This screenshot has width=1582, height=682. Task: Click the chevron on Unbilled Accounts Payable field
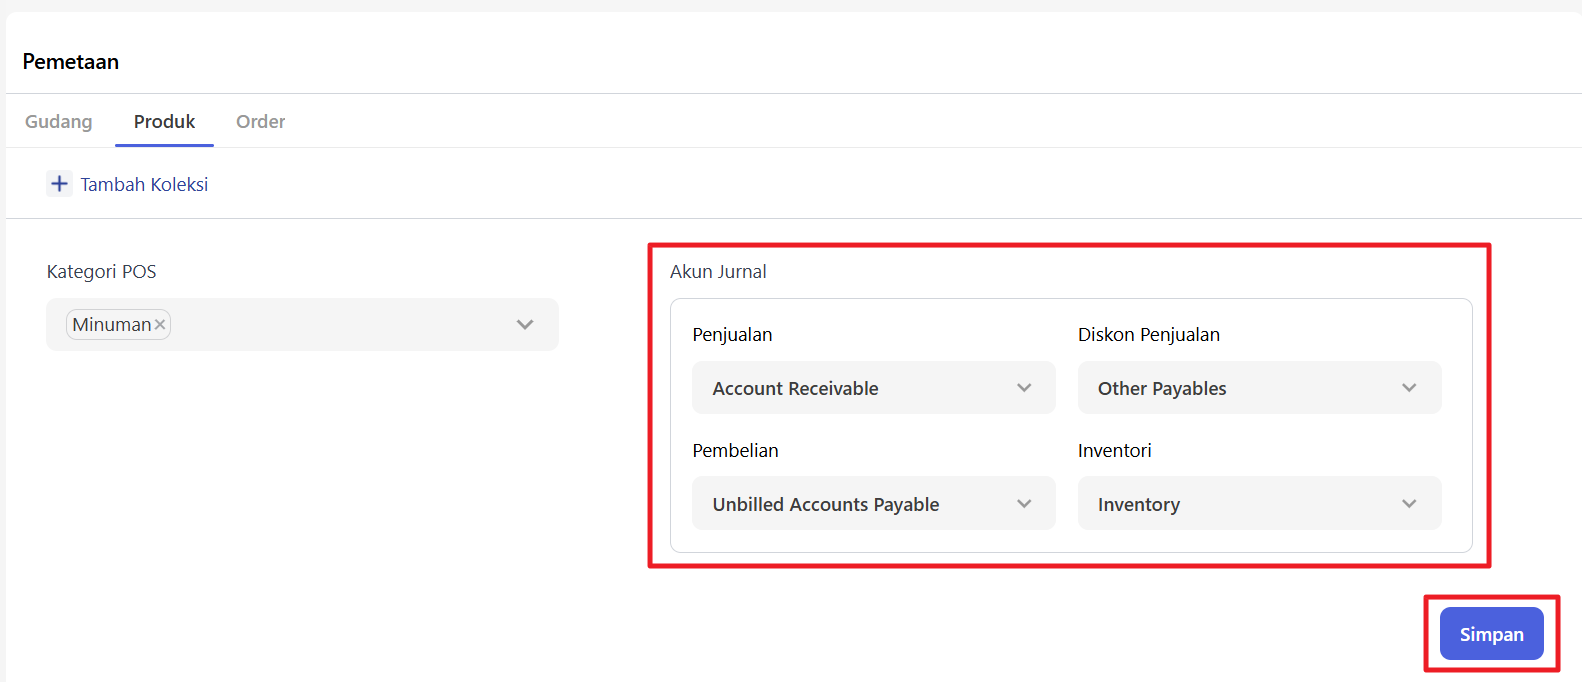[x=1024, y=504]
